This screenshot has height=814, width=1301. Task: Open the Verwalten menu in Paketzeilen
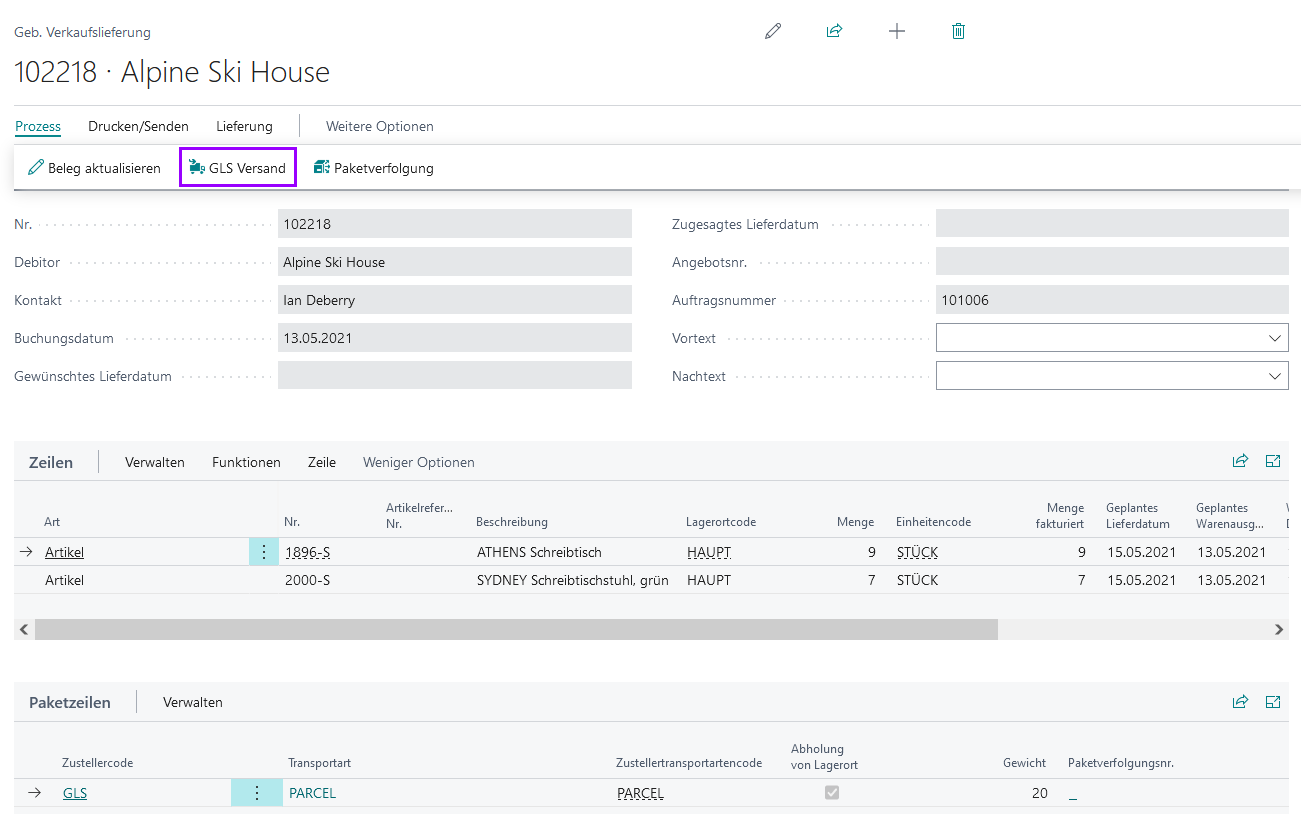tap(193, 702)
